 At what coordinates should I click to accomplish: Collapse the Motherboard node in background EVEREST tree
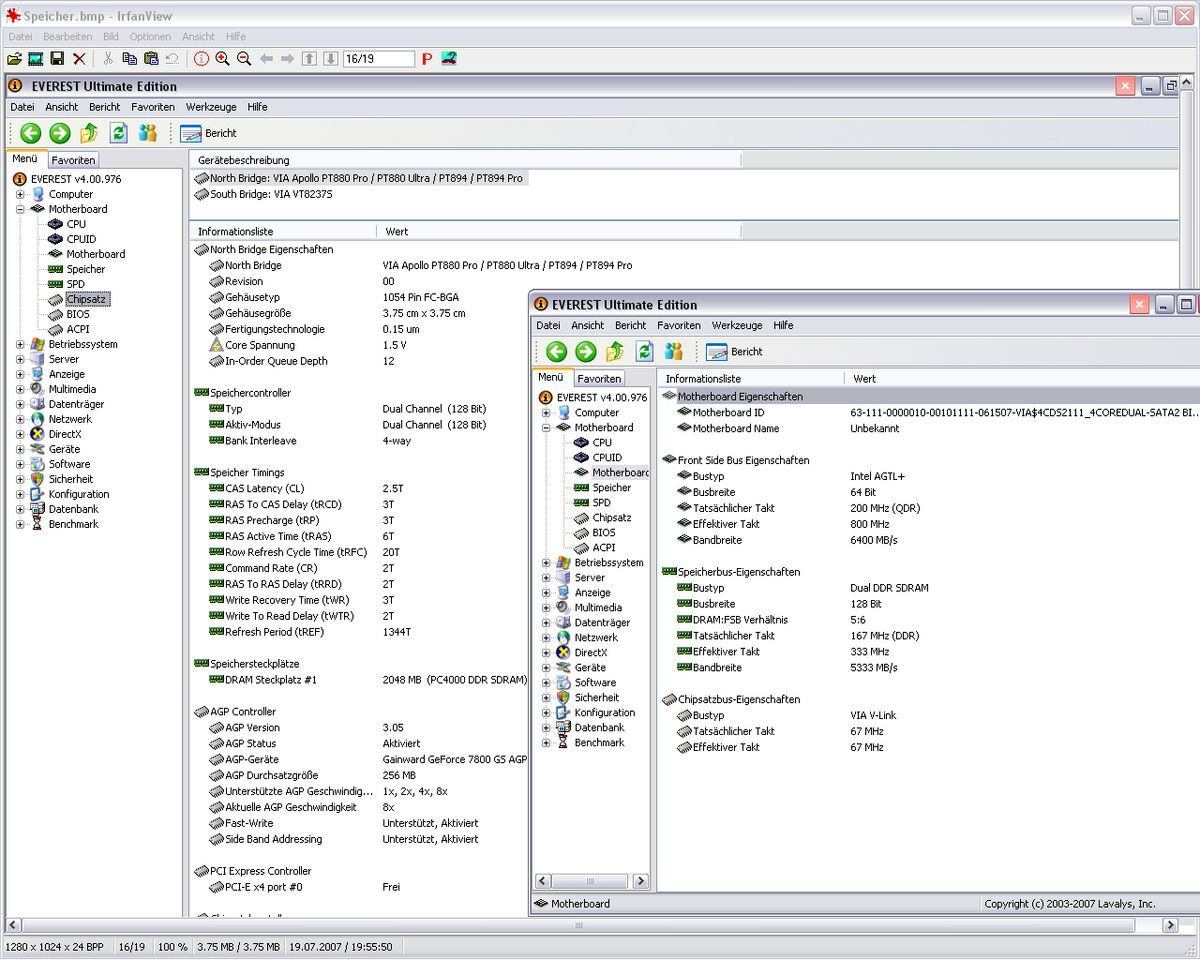pos(20,209)
